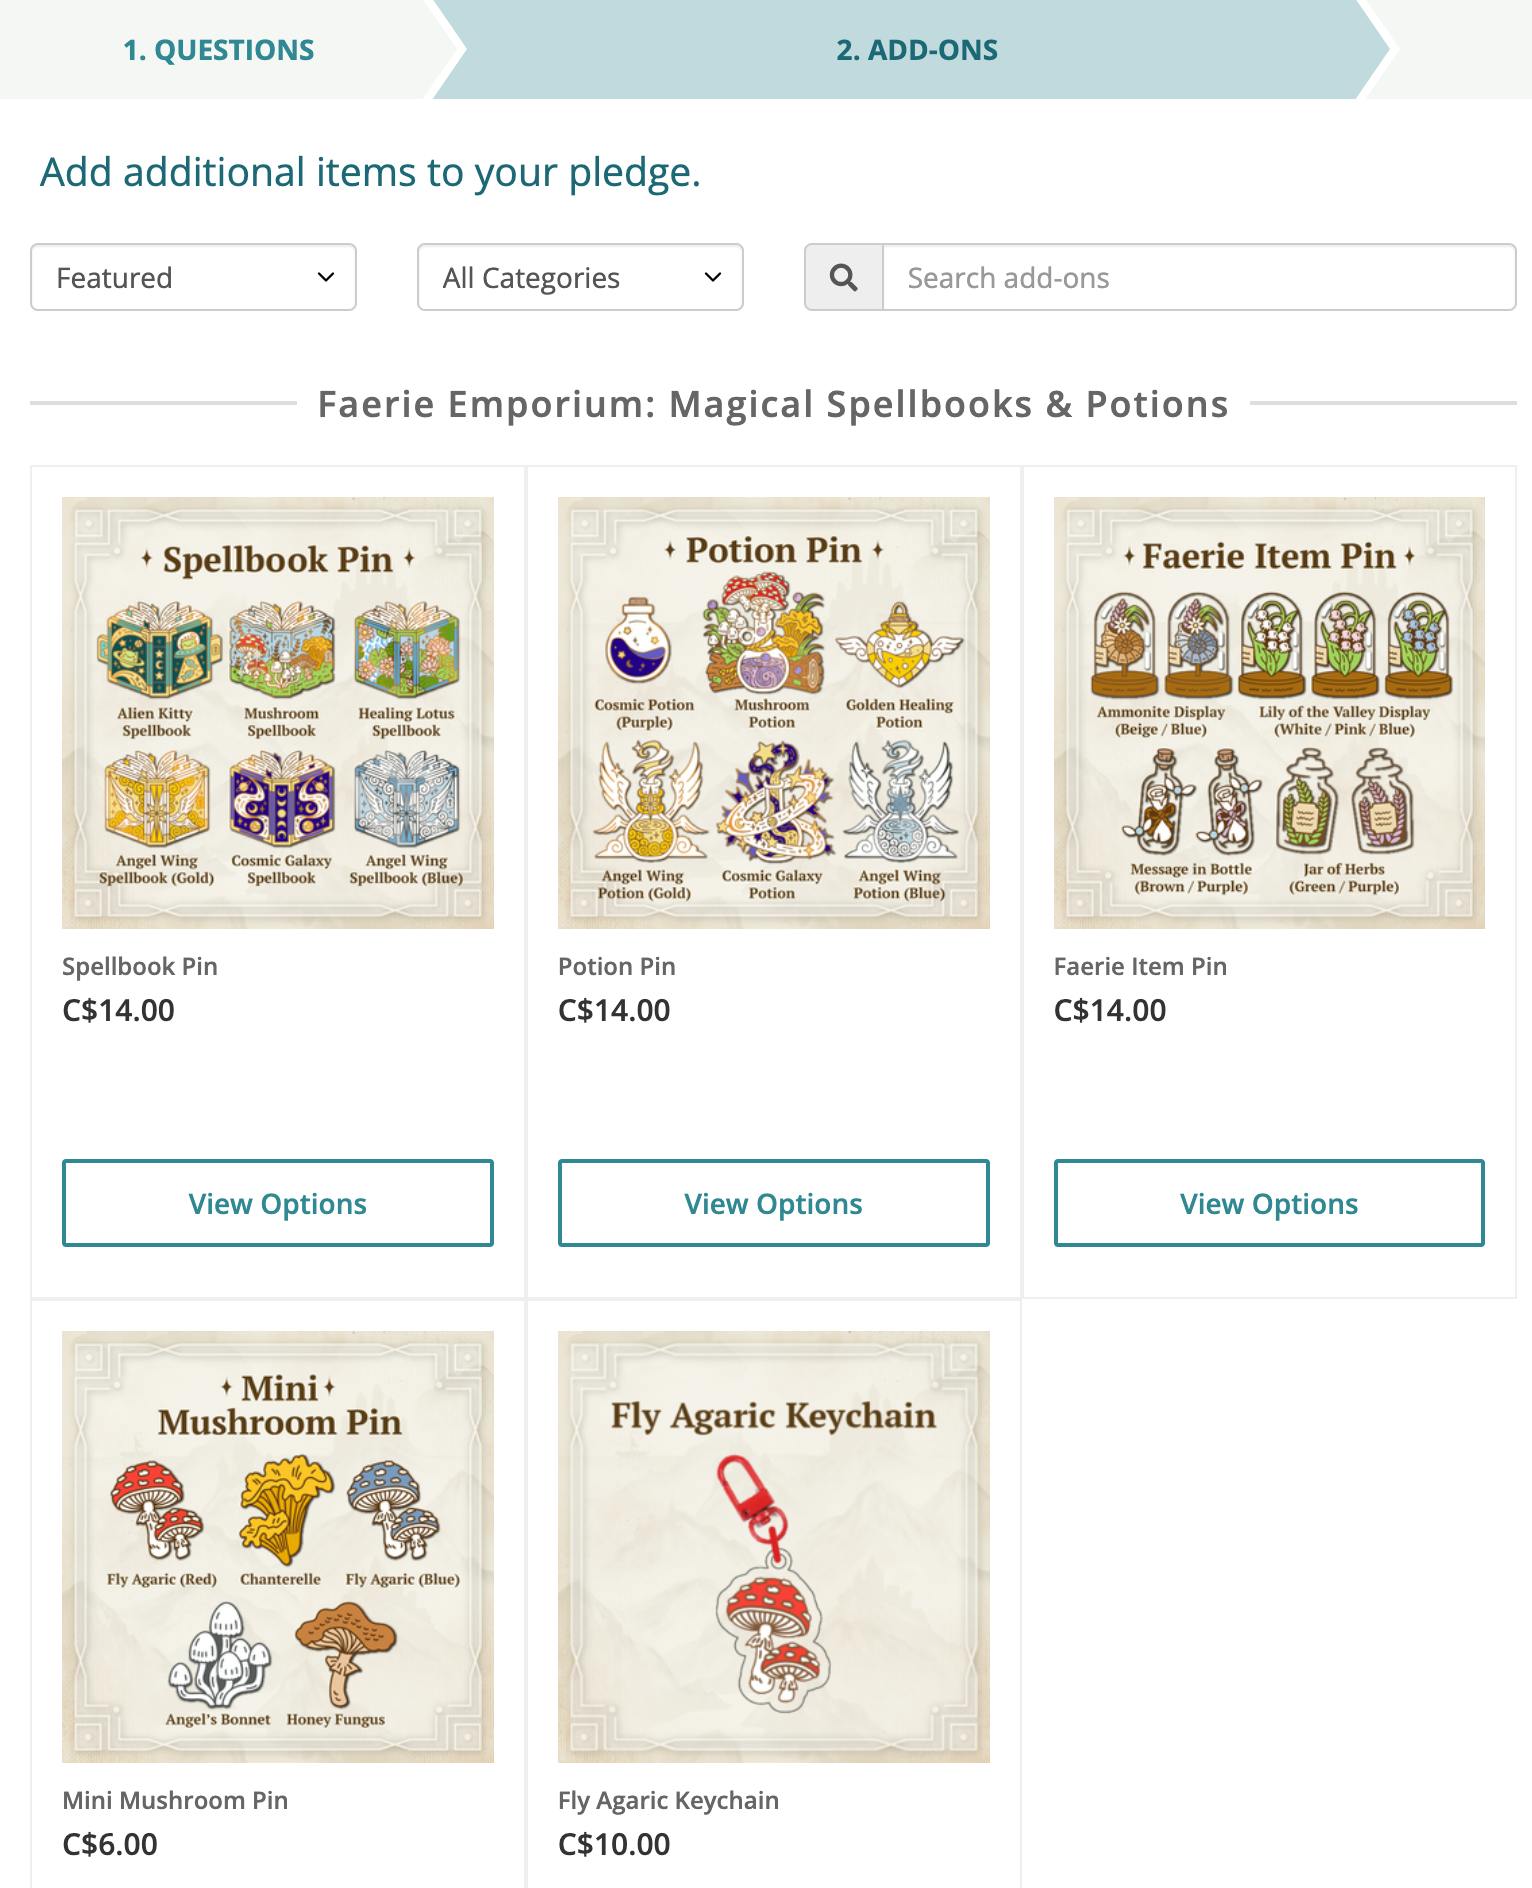View options for Spellbook Pin
Screen dimensions: 1532x1888
point(278,1203)
